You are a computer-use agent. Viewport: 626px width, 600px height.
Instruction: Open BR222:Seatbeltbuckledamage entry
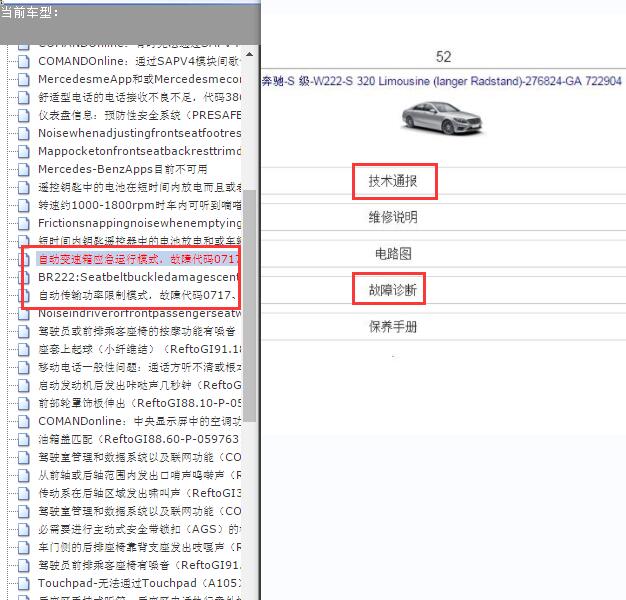(x=139, y=277)
